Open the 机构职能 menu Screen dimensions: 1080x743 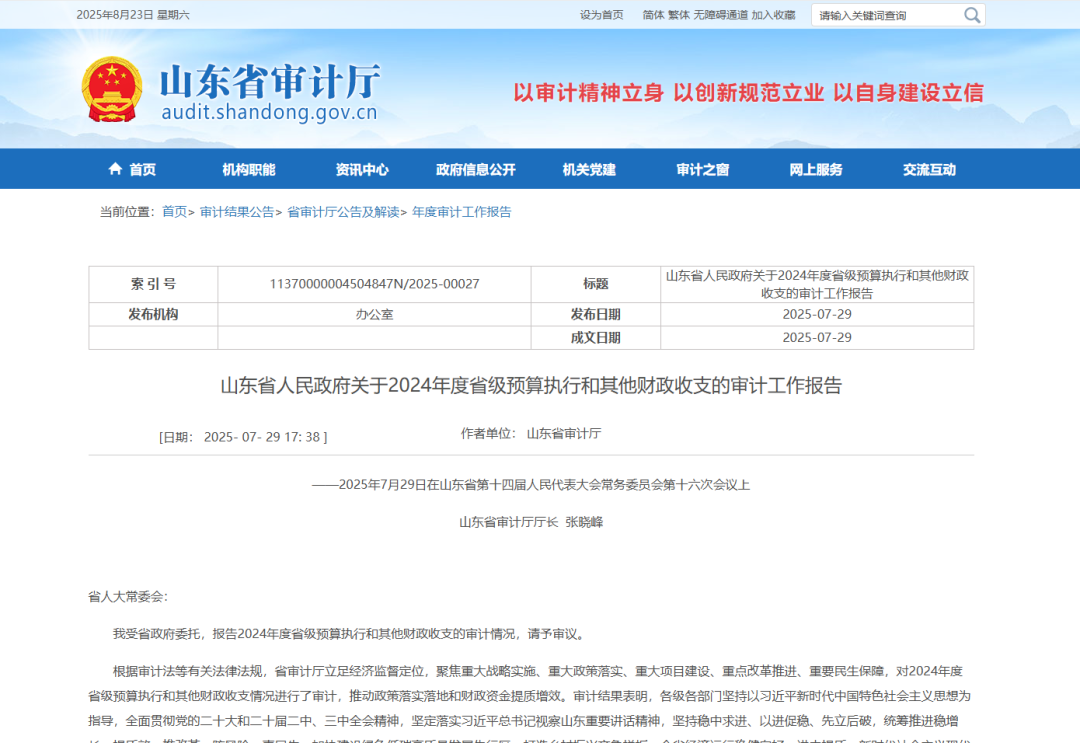pyautogui.click(x=249, y=169)
